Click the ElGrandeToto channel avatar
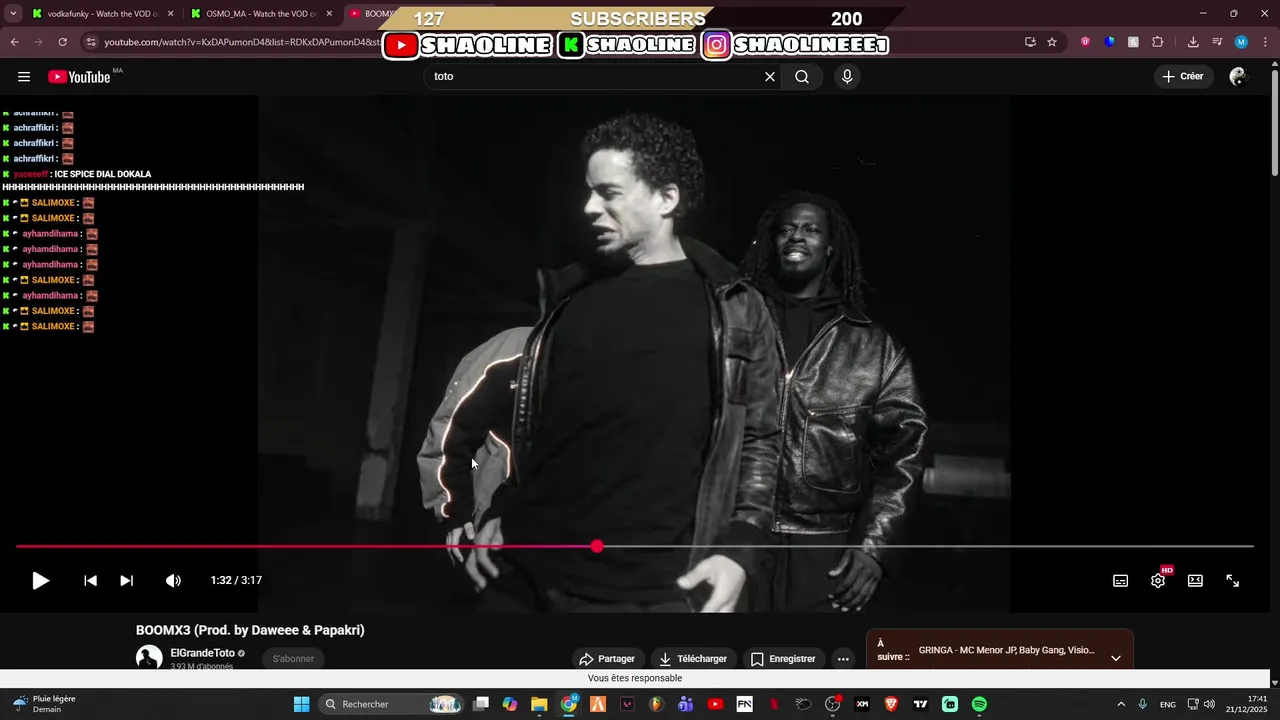This screenshot has height=720, width=1280. (x=149, y=658)
